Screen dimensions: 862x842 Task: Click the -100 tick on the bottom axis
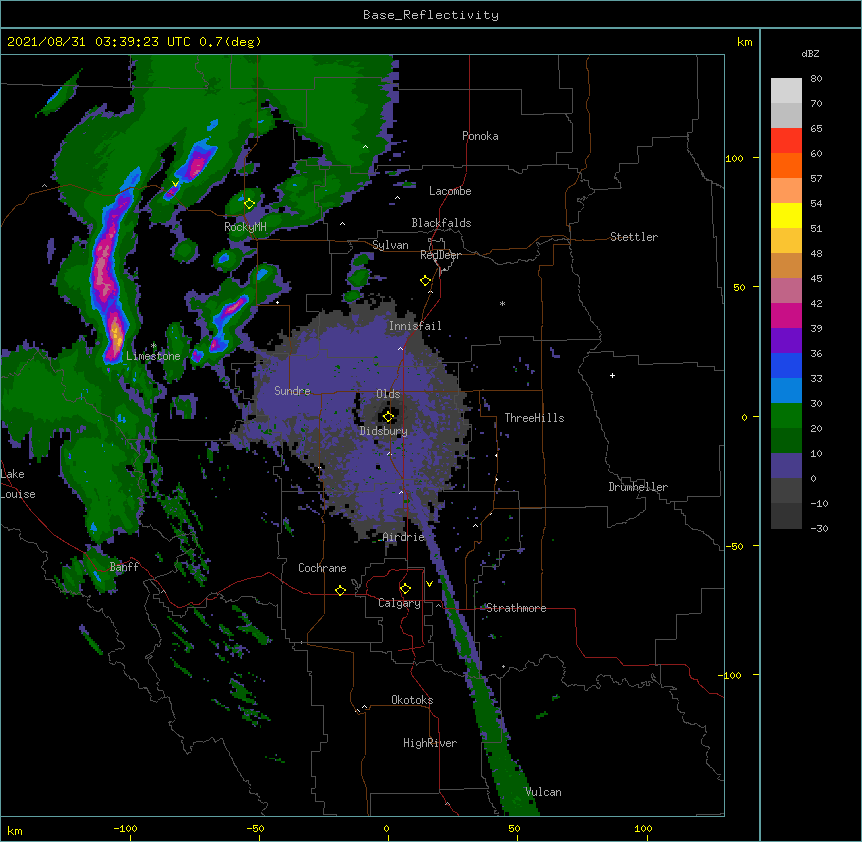(125, 828)
